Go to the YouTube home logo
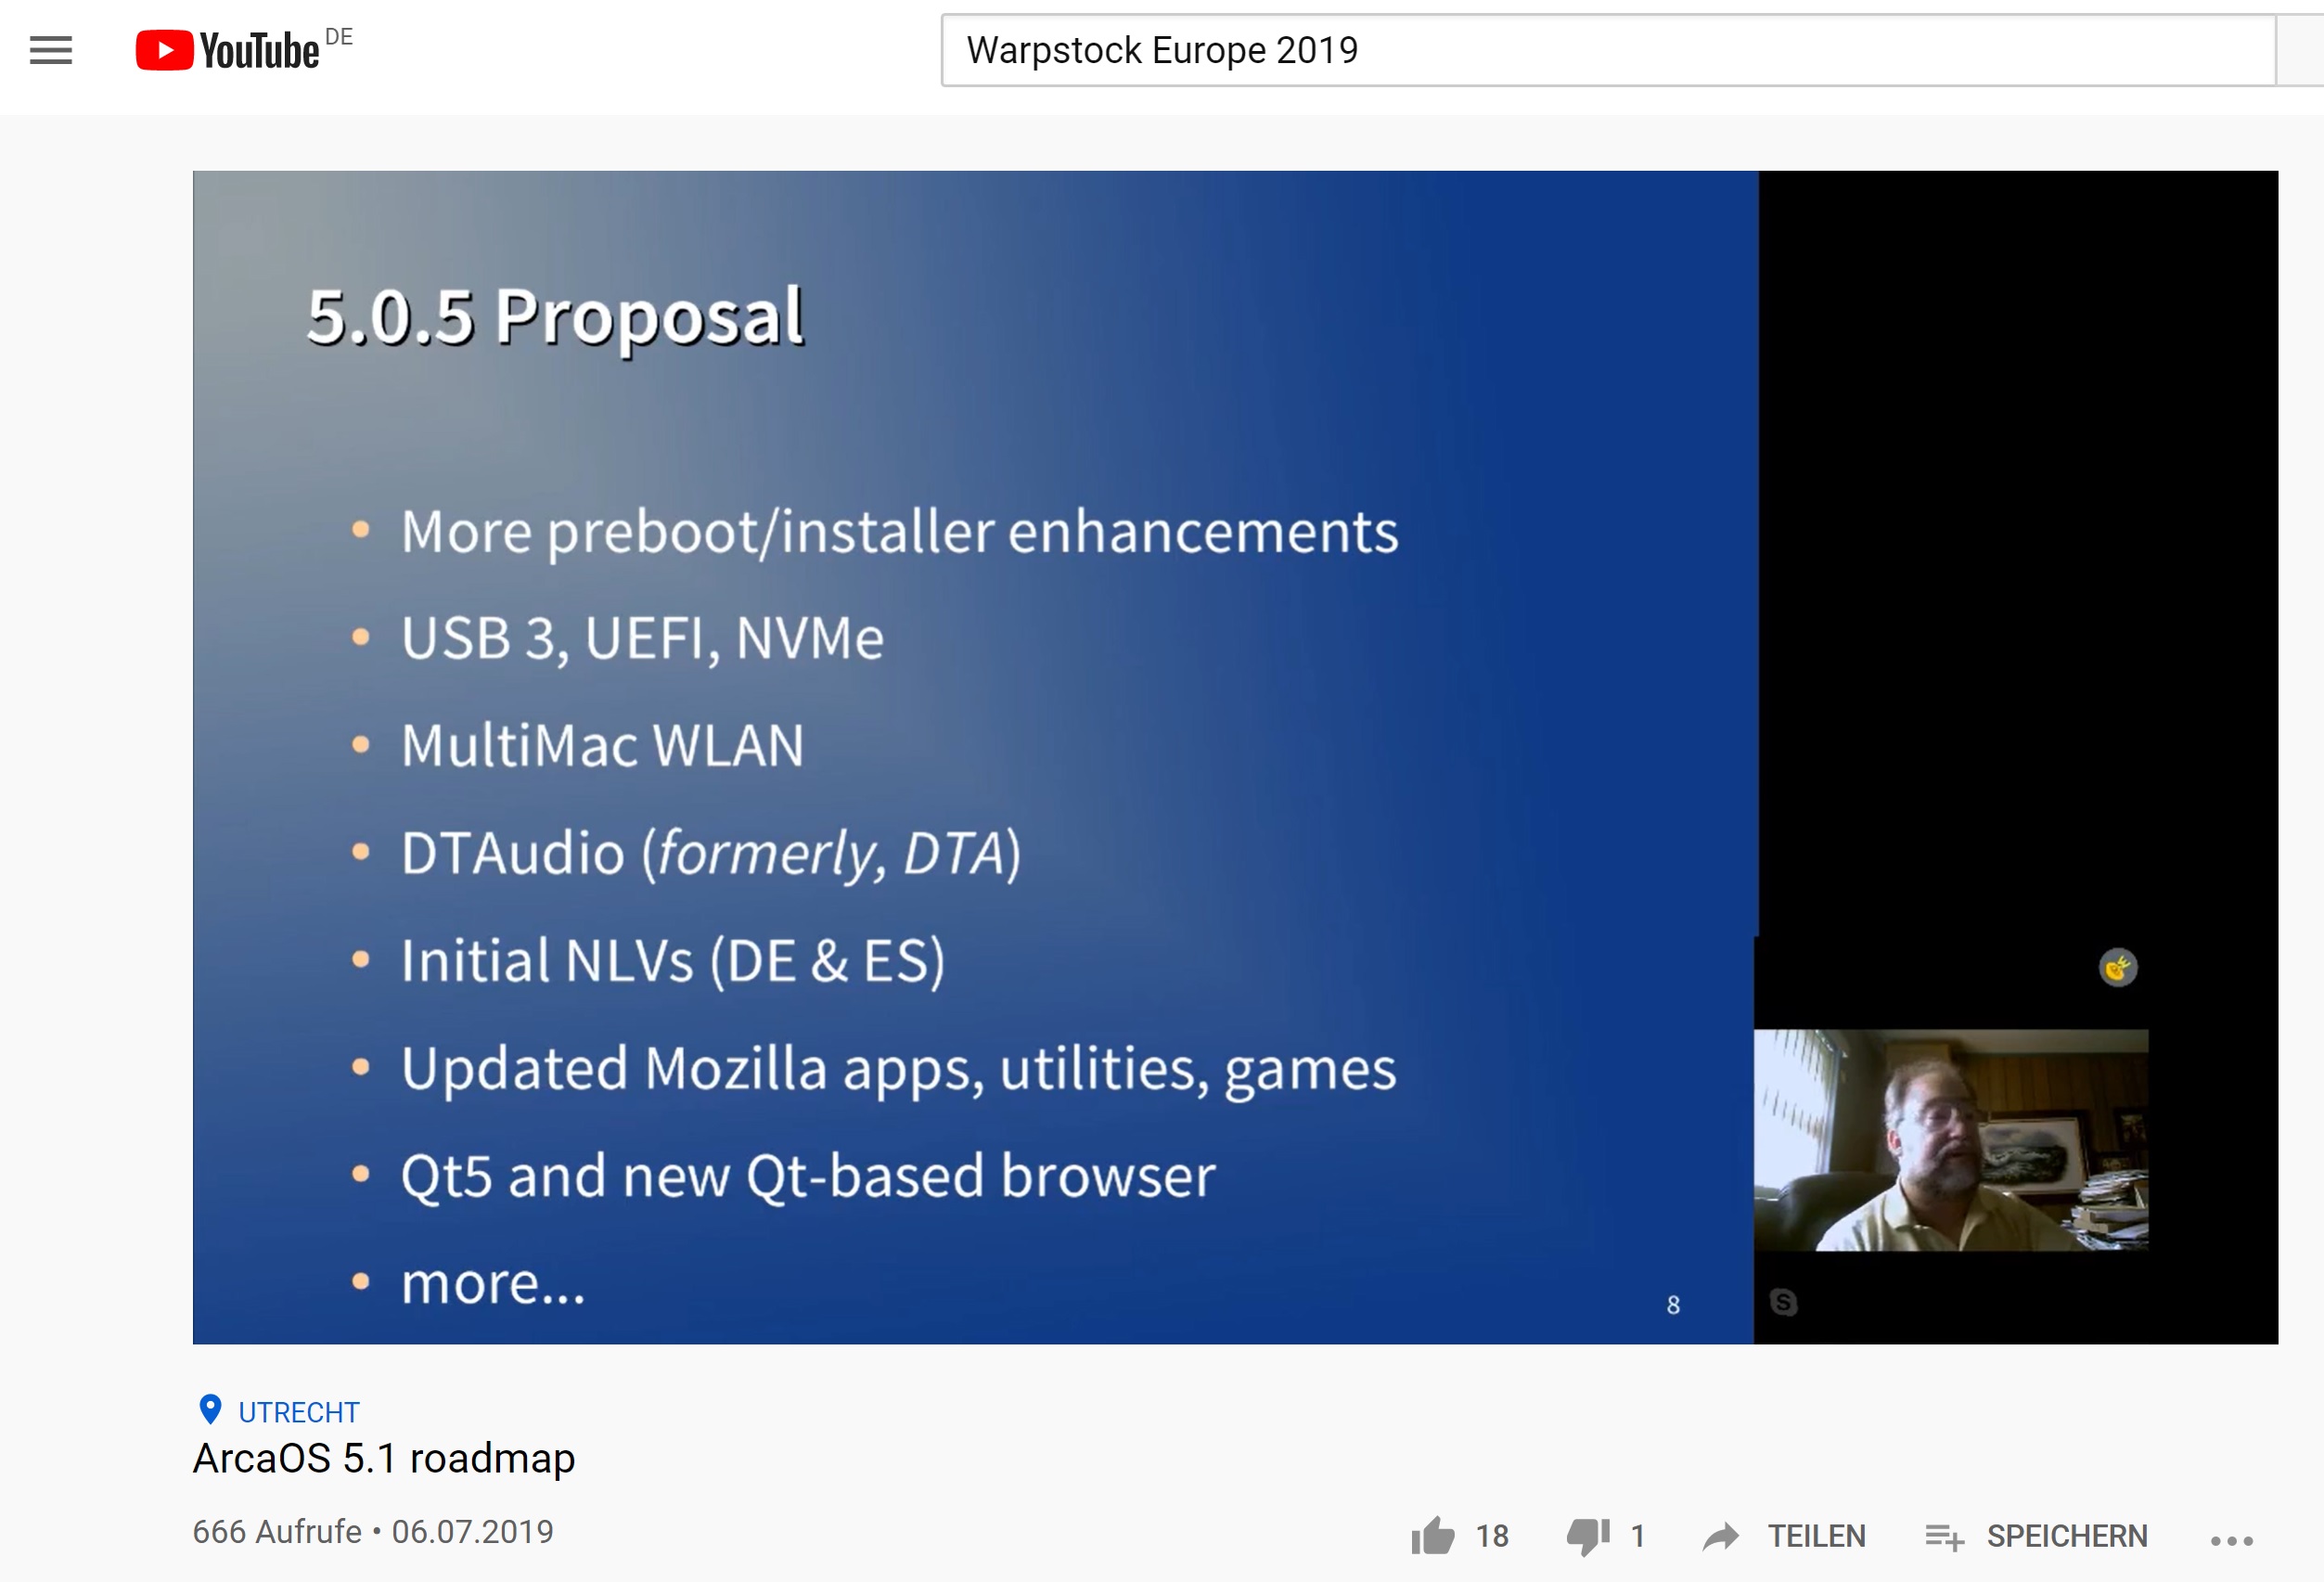 point(228,50)
